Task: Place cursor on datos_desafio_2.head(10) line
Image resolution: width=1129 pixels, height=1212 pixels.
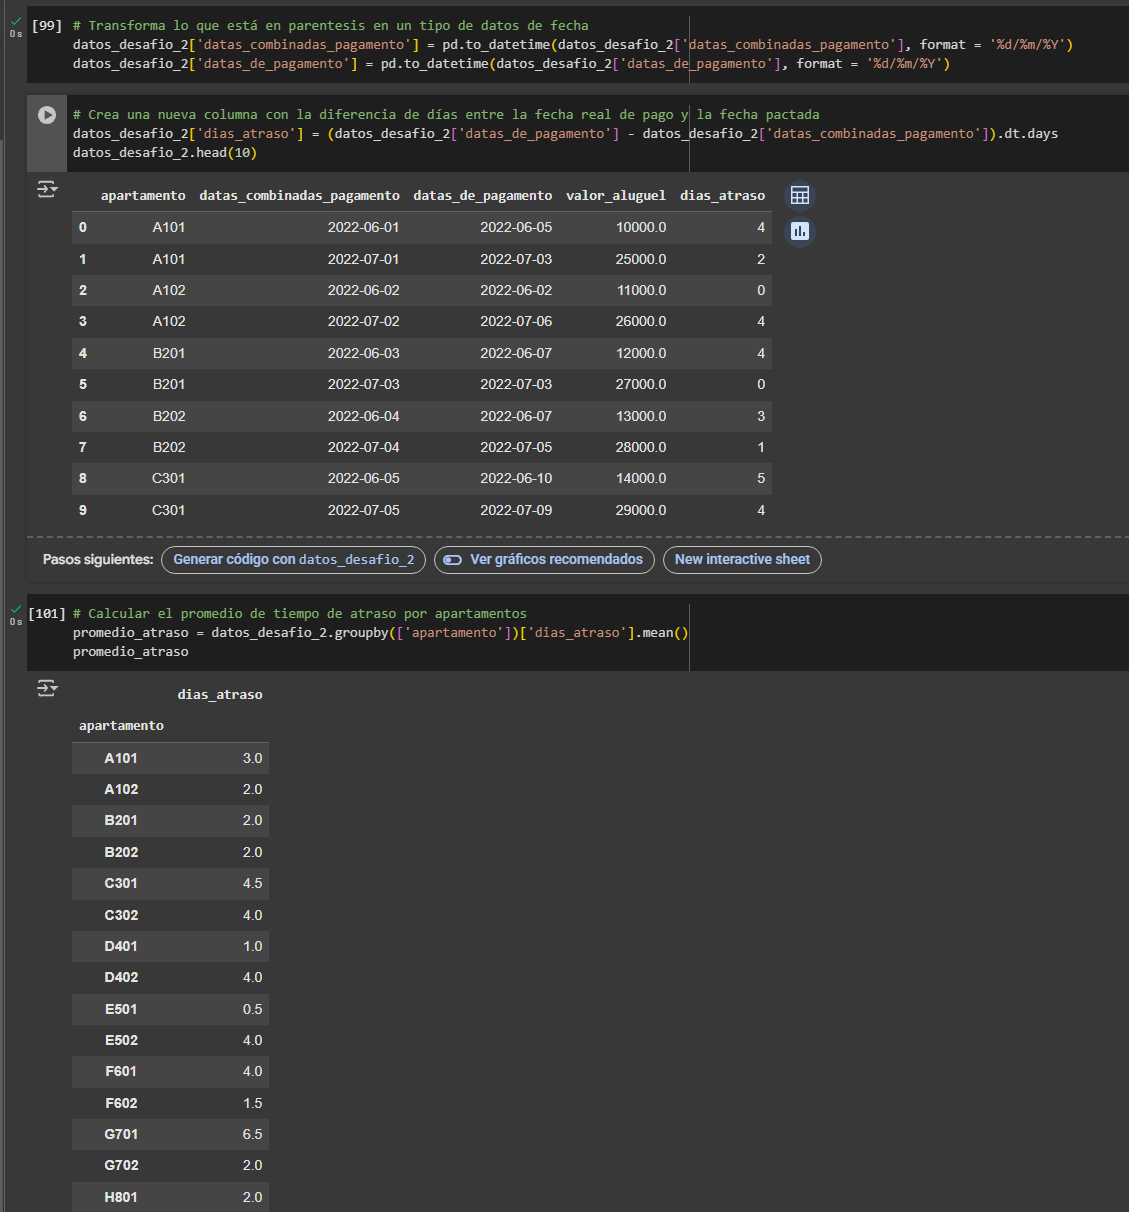Action: 165,153
